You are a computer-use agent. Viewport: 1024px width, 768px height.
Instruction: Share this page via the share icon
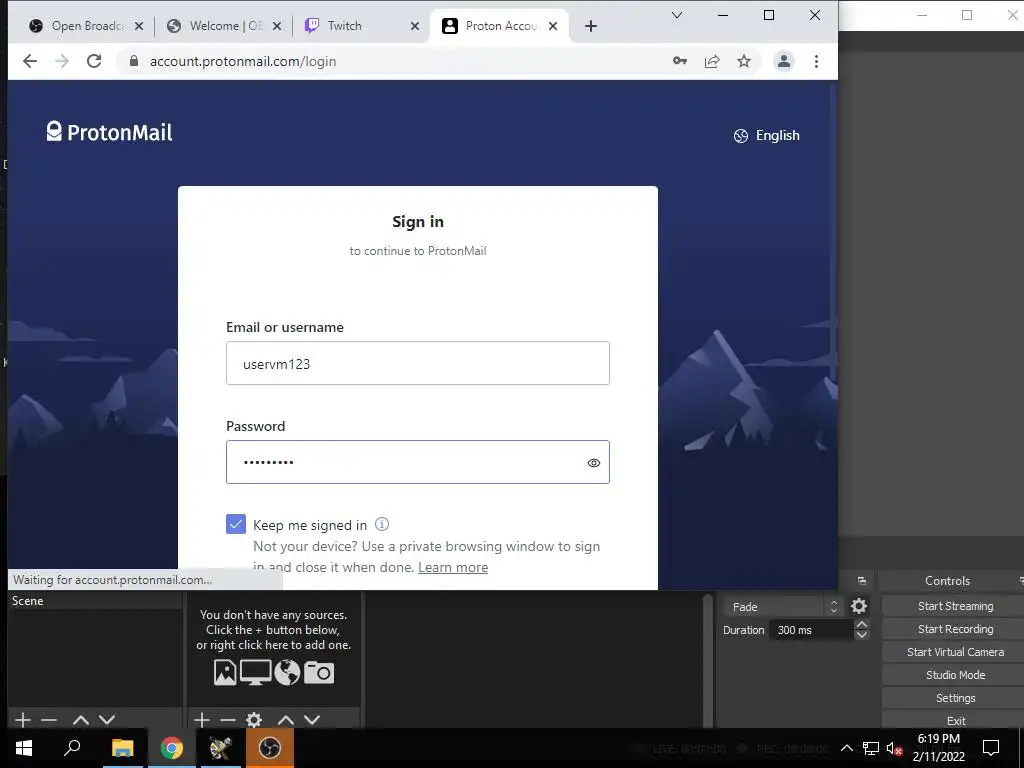(712, 61)
